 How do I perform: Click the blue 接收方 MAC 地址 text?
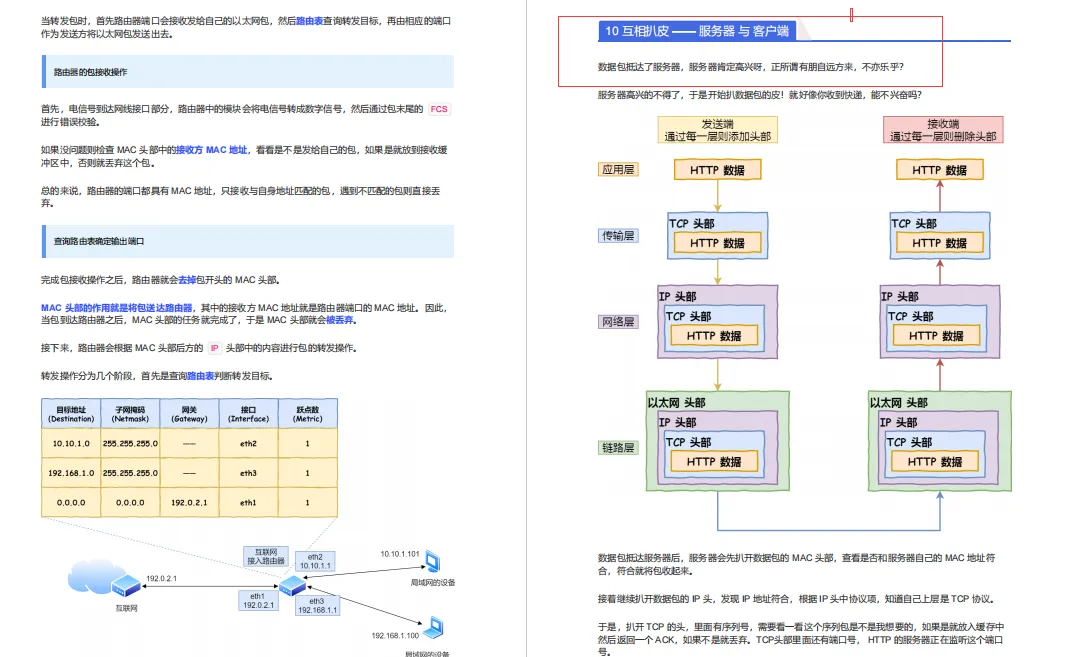211,150
